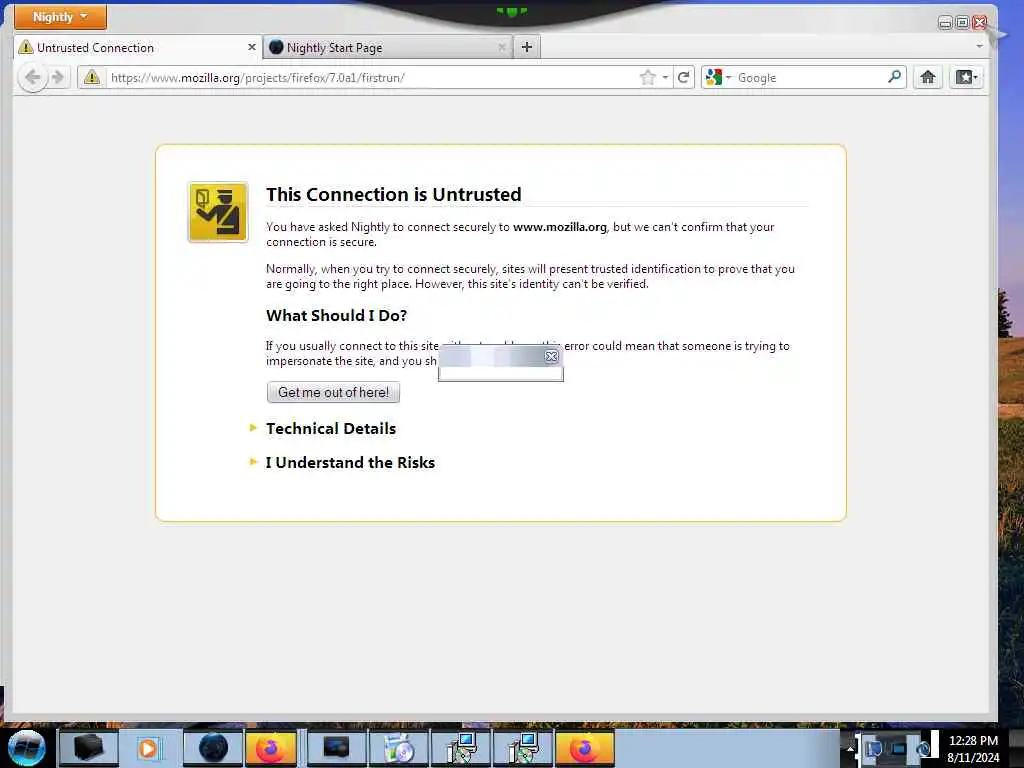Open the address bar history dropdown arrow
Image resolution: width=1024 pixels, height=768 pixels.
click(x=665, y=78)
